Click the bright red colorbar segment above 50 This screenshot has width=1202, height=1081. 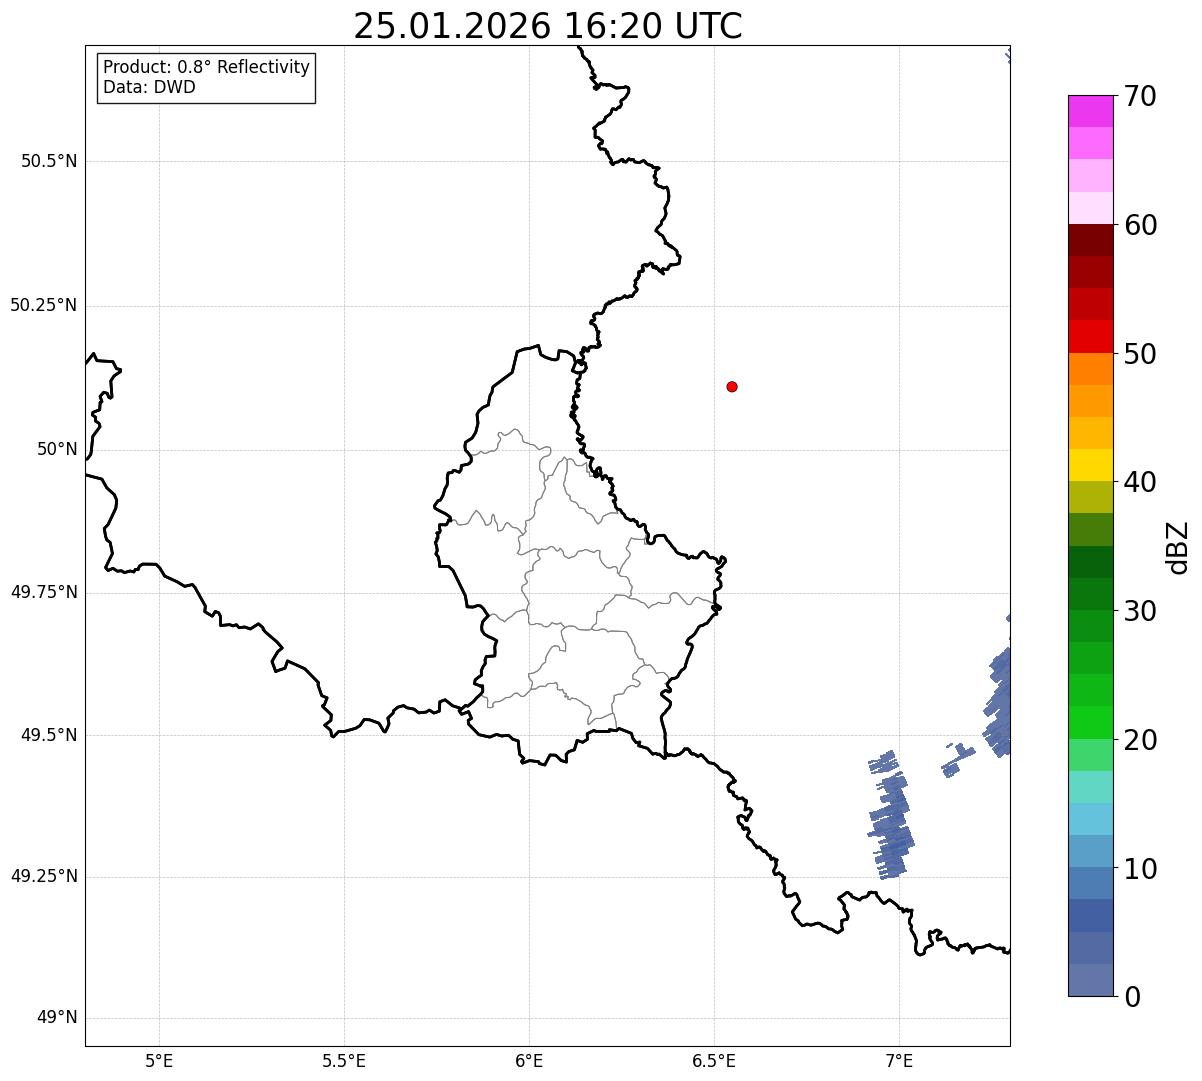(x=1090, y=336)
